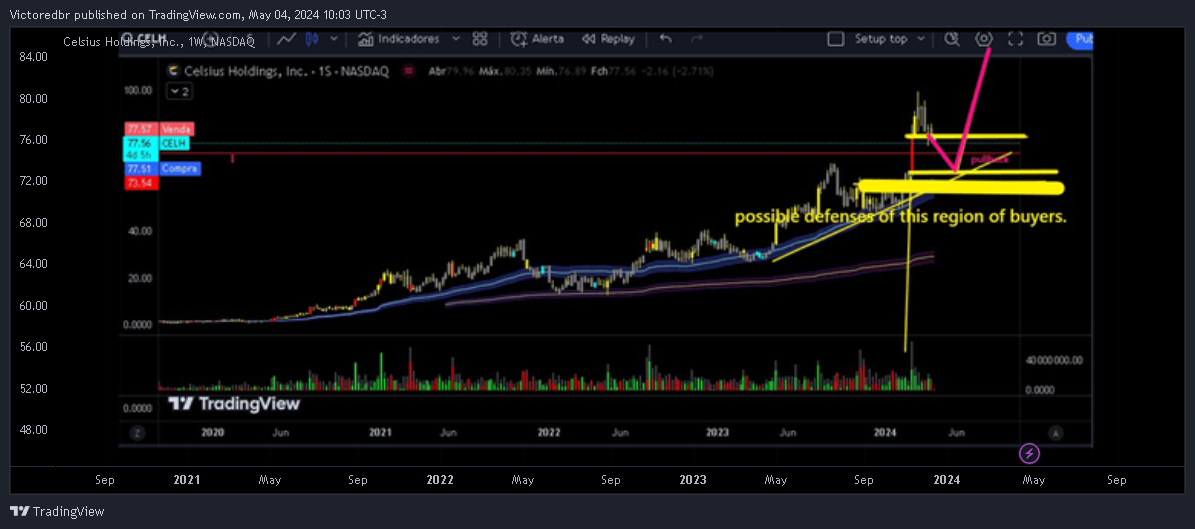
Task: Open the TradingView logo link at bottom-left
Action: coord(57,511)
